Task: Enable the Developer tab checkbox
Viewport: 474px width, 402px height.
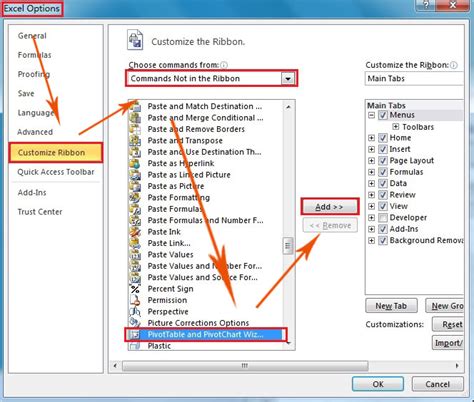Action: [x=383, y=218]
